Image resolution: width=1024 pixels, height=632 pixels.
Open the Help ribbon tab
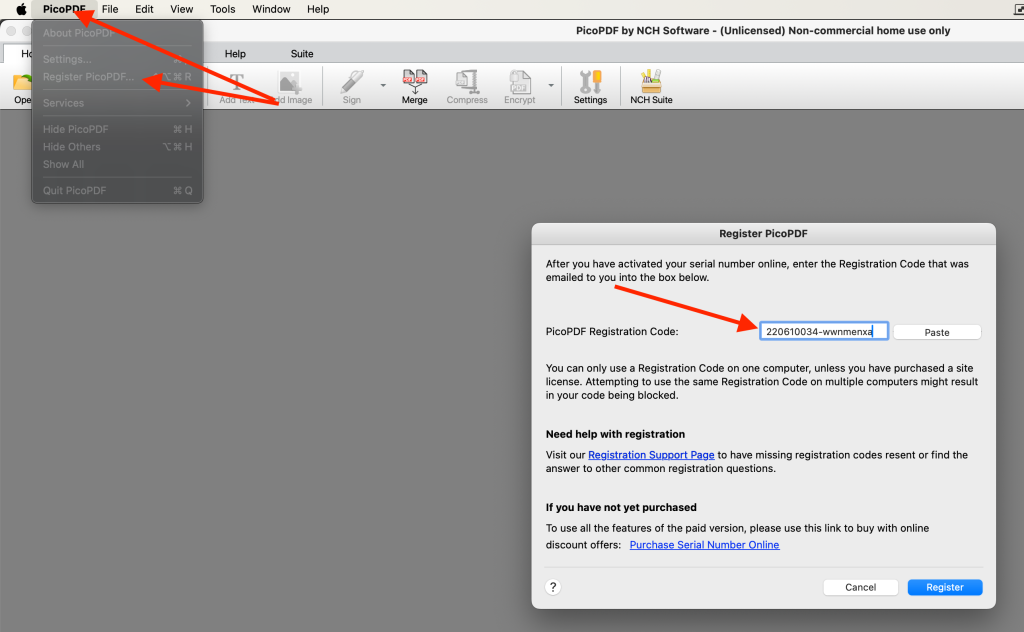click(235, 53)
